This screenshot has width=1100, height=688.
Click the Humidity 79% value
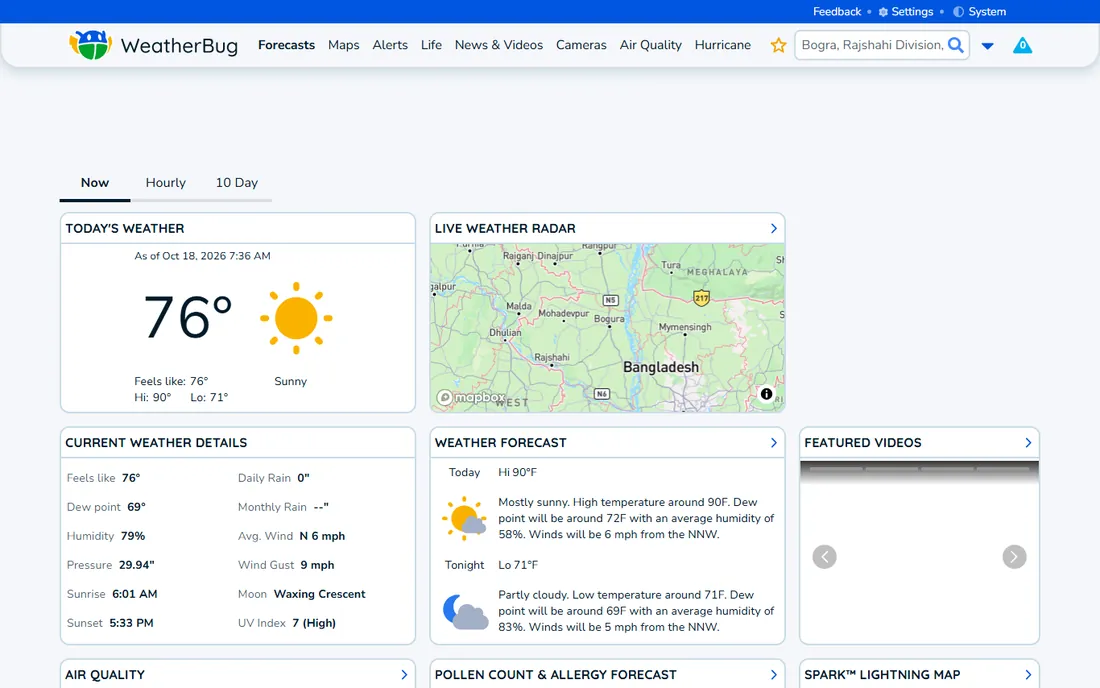(x=133, y=536)
